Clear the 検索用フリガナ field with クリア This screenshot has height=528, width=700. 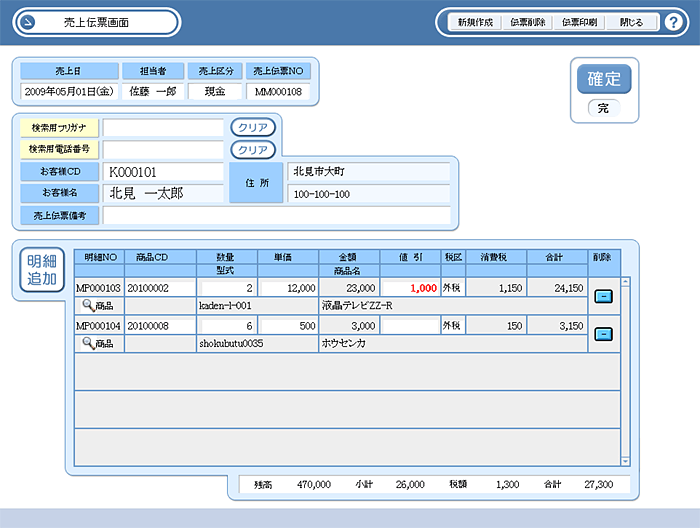[251, 128]
